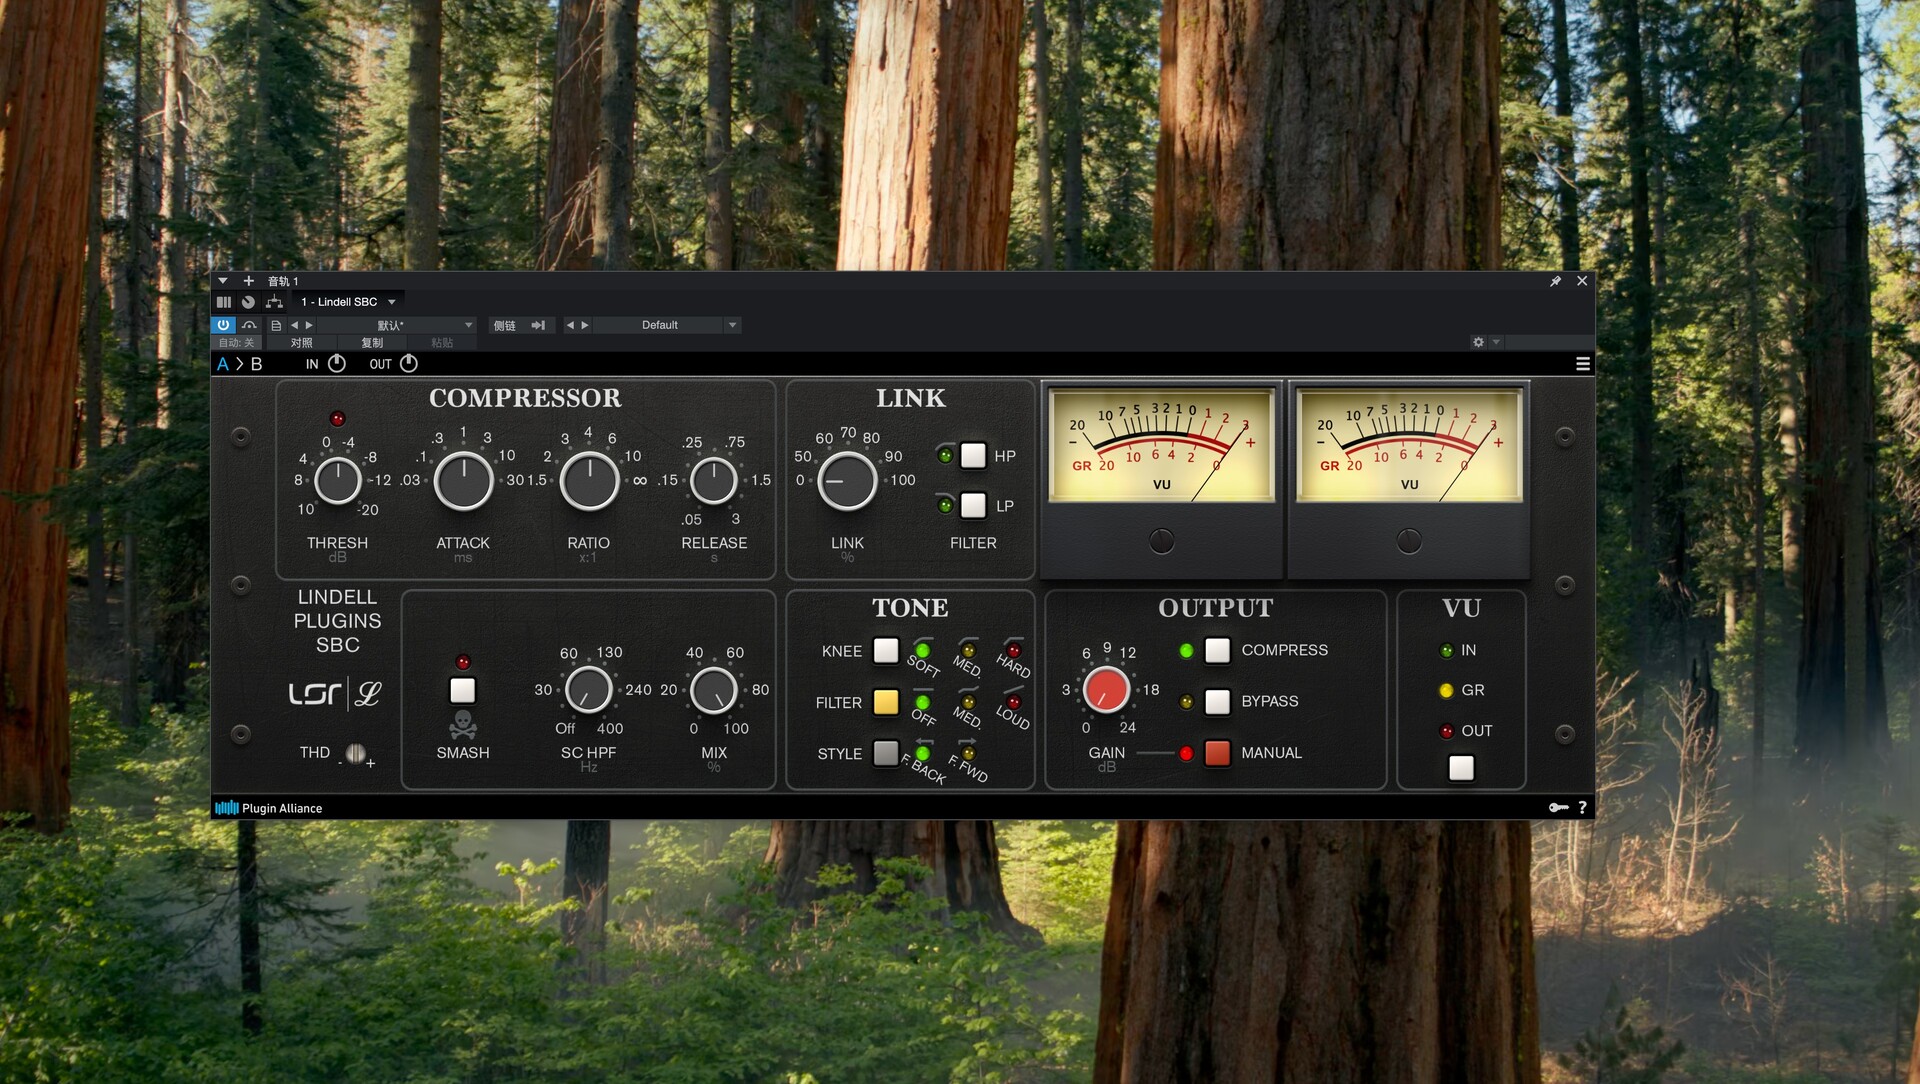Viewport: 1920px width, 1084px height.
Task: Open the plugin hamburger menu
Action: pyautogui.click(x=1583, y=364)
